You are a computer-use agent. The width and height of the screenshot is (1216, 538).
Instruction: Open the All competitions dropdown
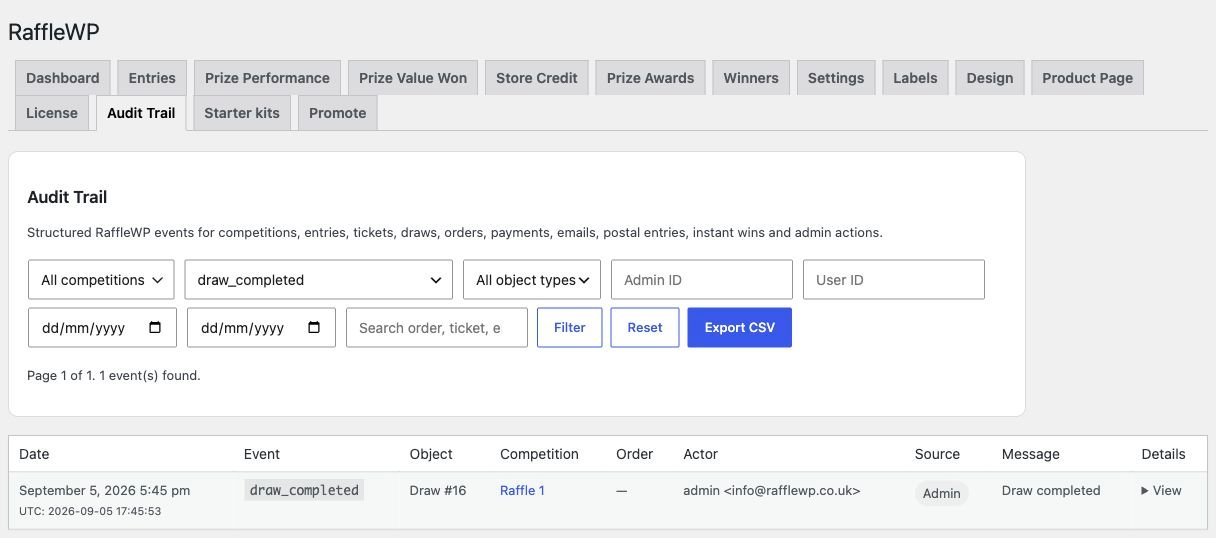pos(101,280)
